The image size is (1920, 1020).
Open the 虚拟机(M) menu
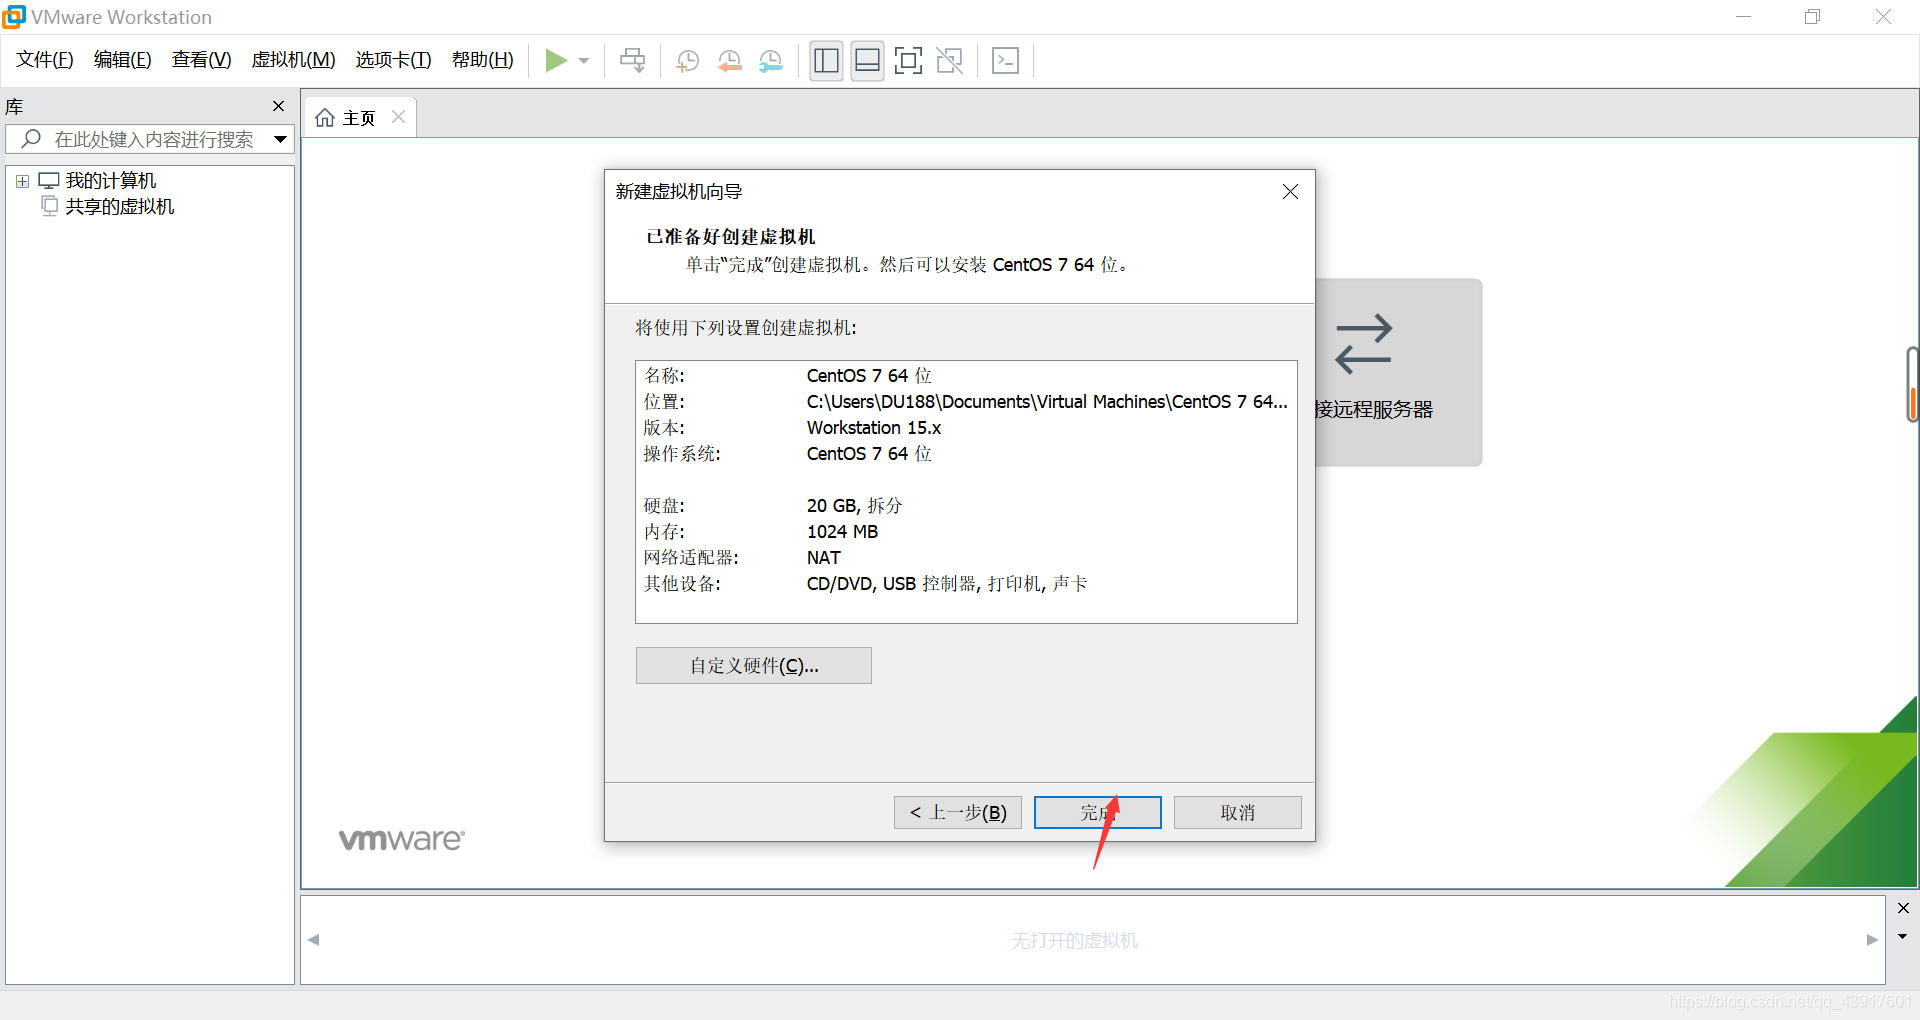tap(293, 60)
